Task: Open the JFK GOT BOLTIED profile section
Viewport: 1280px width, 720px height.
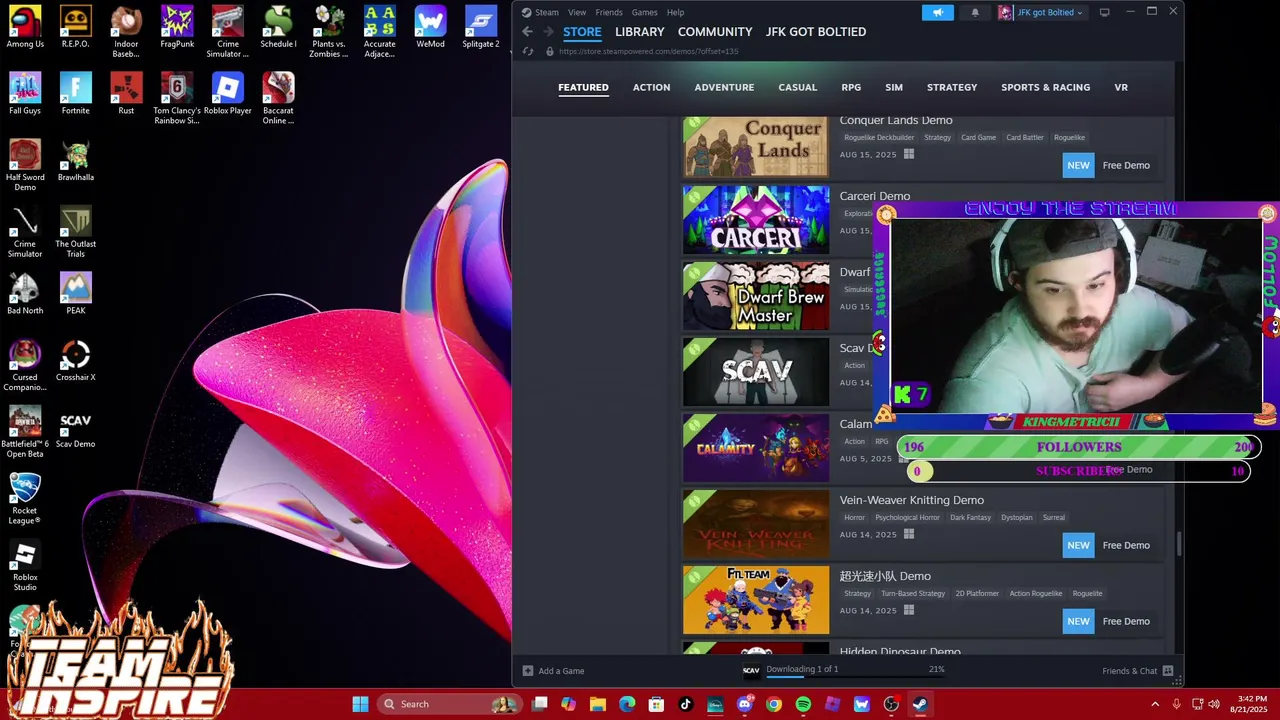Action: [816, 32]
